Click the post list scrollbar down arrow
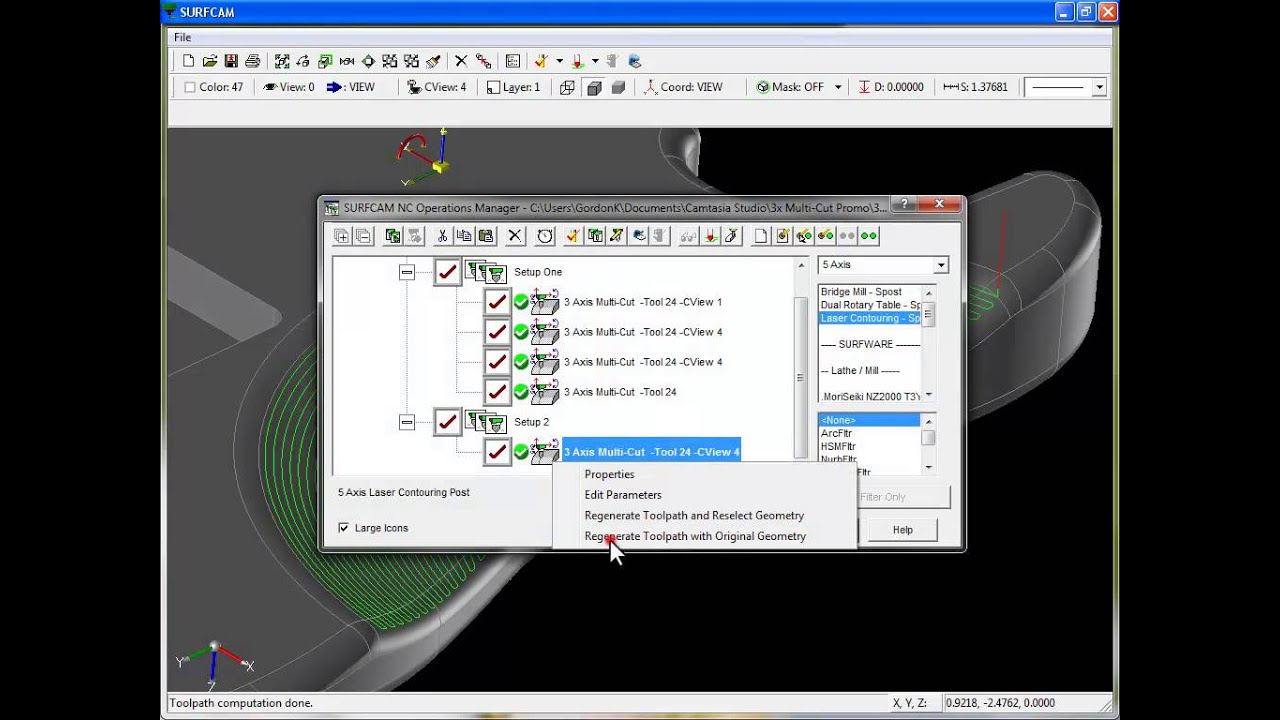 929,395
